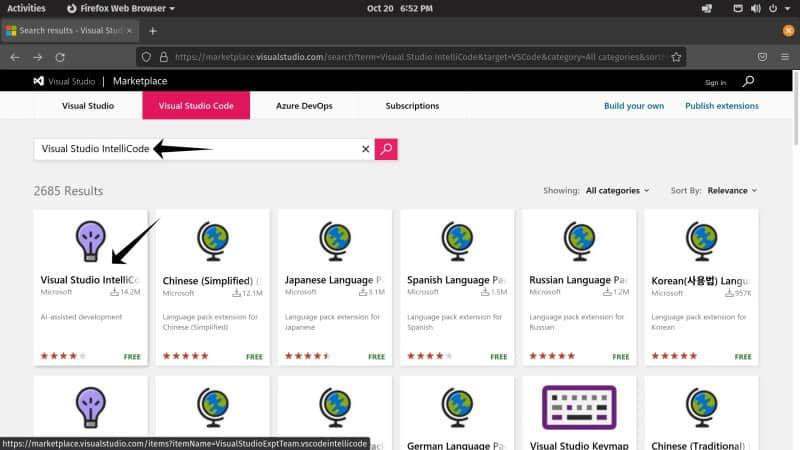Viewport: 800px width, 450px height.
Task: Click the Build your own link
Action: pyautogui.click(x=634, y=106)
